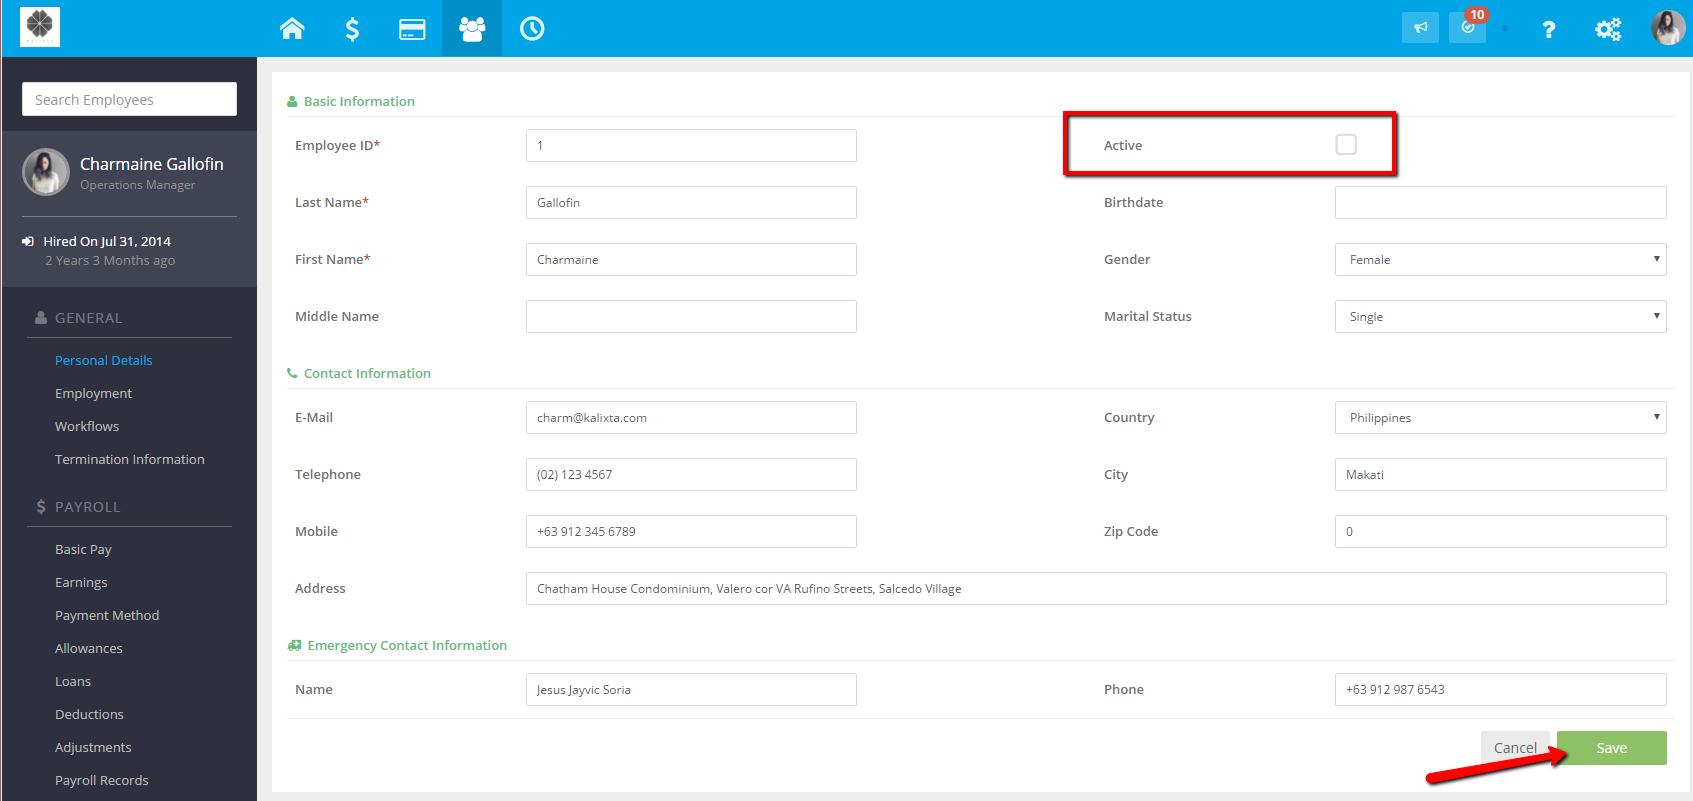Screen dimensions: 1693x801
Task: Click the GENERAL section heading
Action: pos(88,318)
